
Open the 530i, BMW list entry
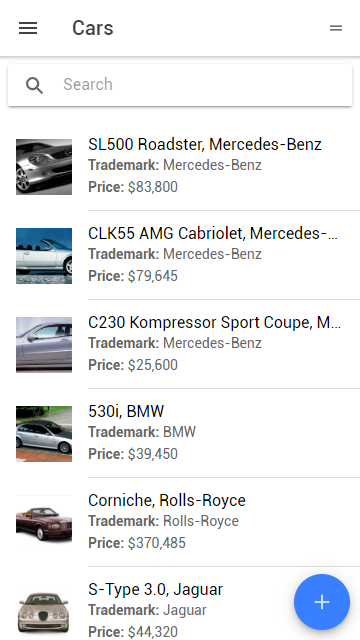click(x=180, y=433)
